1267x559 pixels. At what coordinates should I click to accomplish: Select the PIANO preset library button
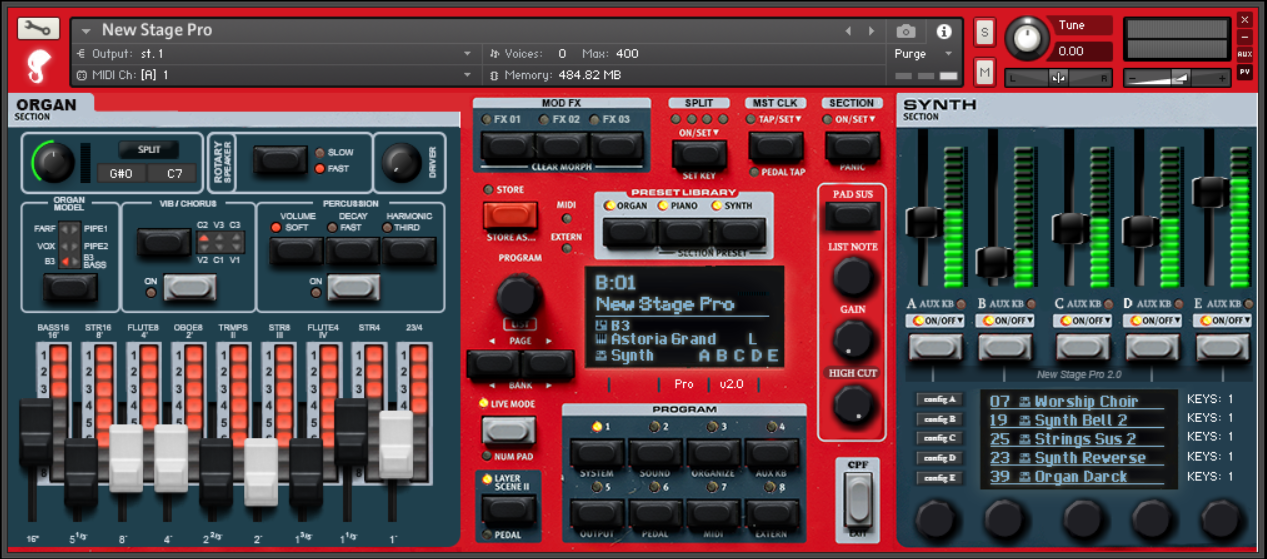pyautogui.click(x=684, y=232)
